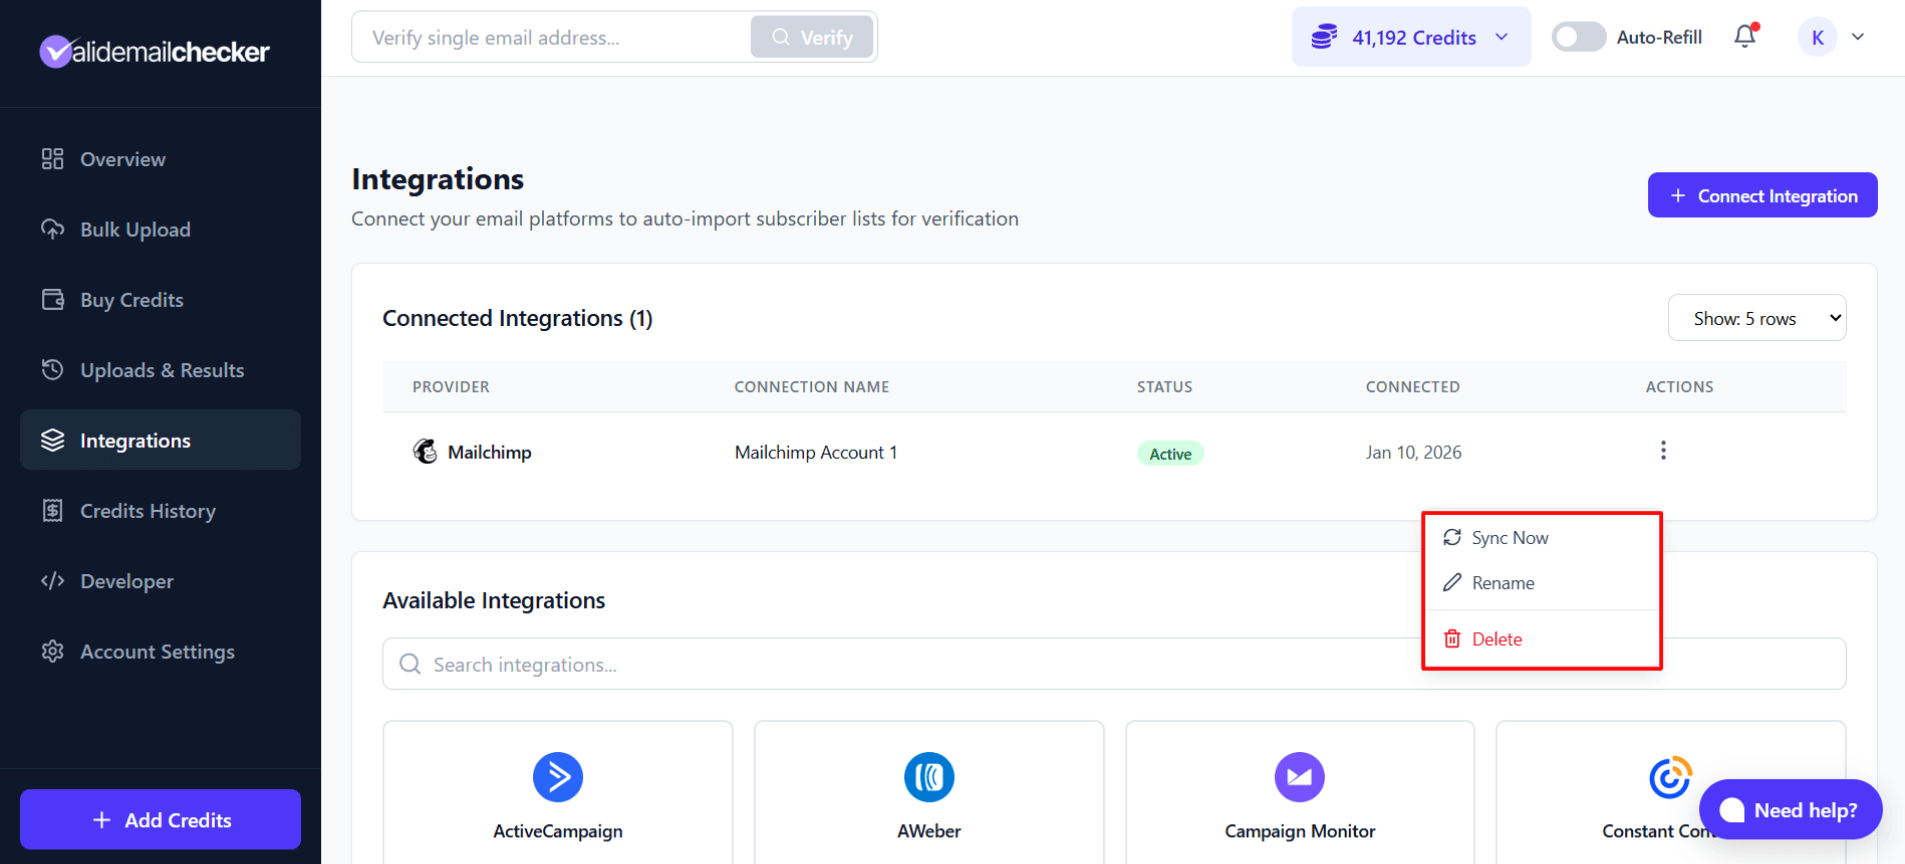Click the Sync Now refresh icon
The width and height of the screenshot is (1905, 864).
coord(1452,537)
